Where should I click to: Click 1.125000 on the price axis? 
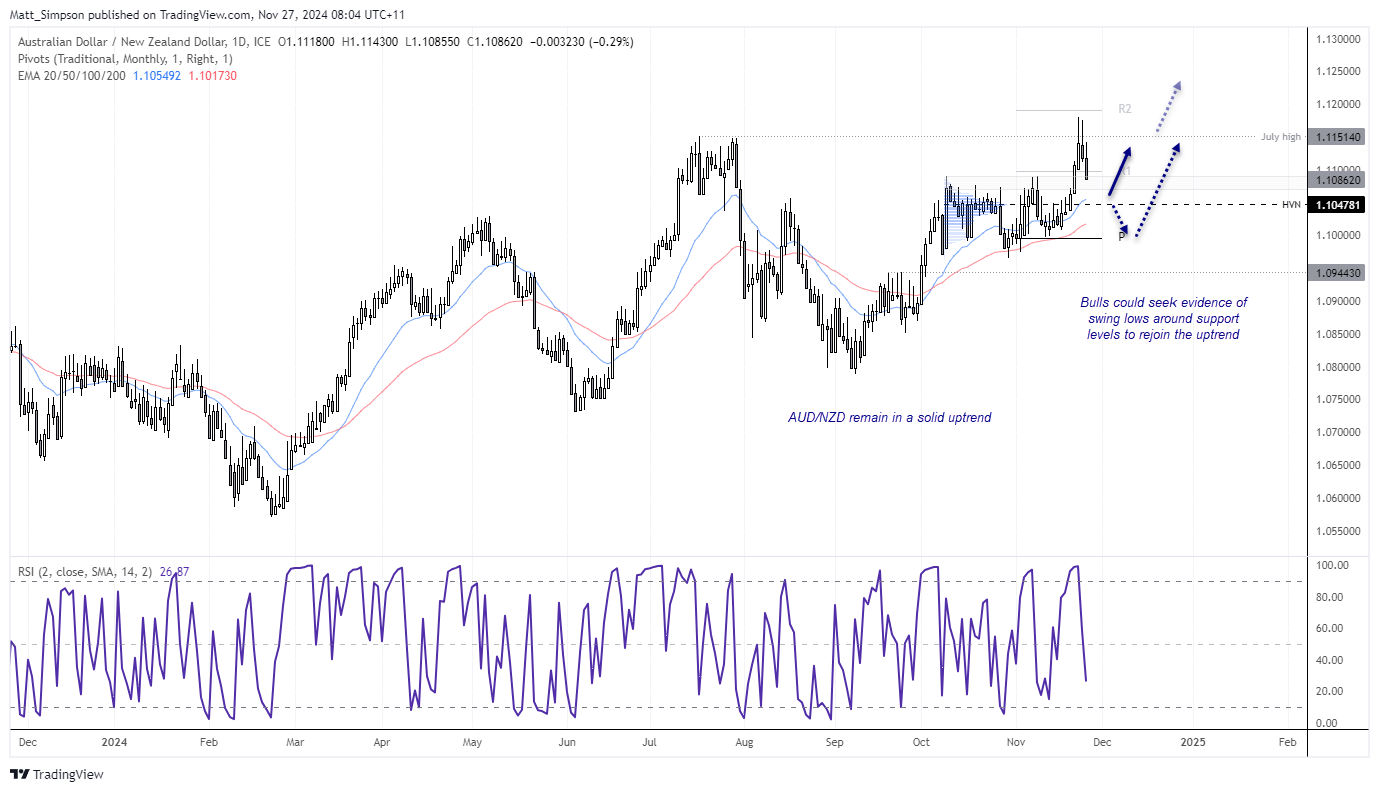coord(1340,72)
